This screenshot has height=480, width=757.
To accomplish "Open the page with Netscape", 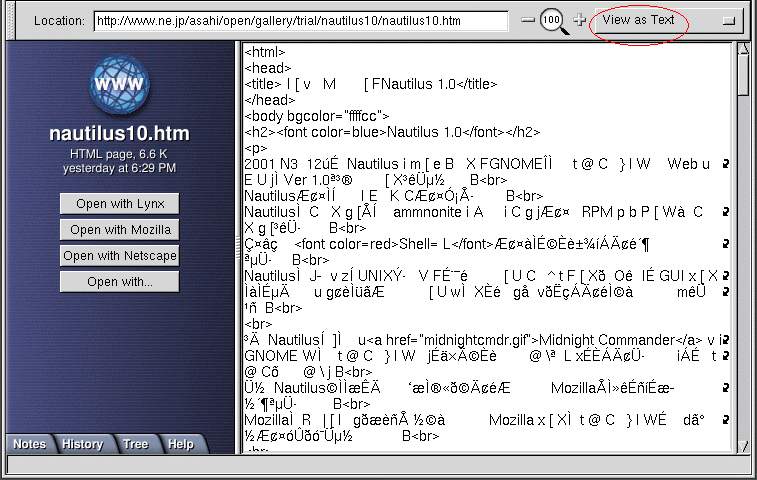I will (x=120, y=255).
